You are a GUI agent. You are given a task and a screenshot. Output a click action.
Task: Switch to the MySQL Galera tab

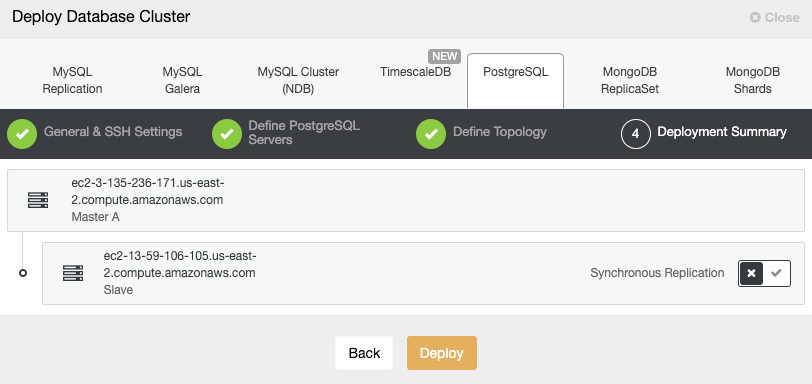tap(182, 80)
